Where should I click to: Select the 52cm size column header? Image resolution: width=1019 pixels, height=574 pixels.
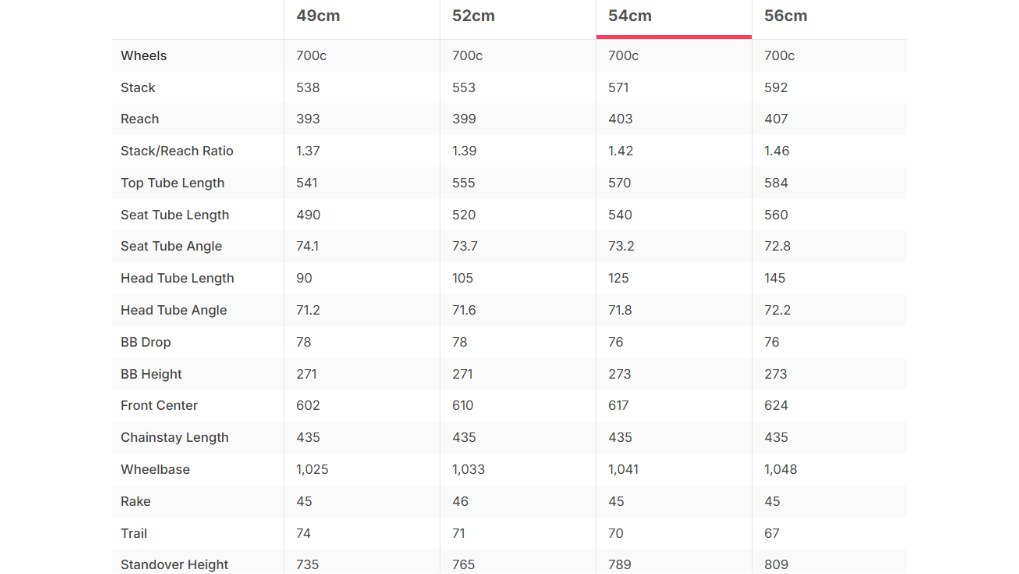(473, 16)
